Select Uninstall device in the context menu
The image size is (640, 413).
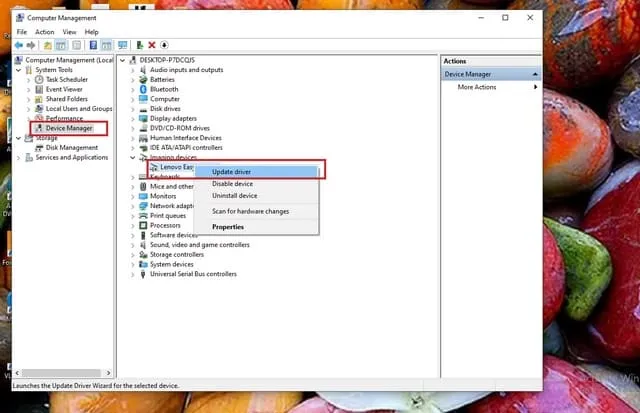(234, 196)
